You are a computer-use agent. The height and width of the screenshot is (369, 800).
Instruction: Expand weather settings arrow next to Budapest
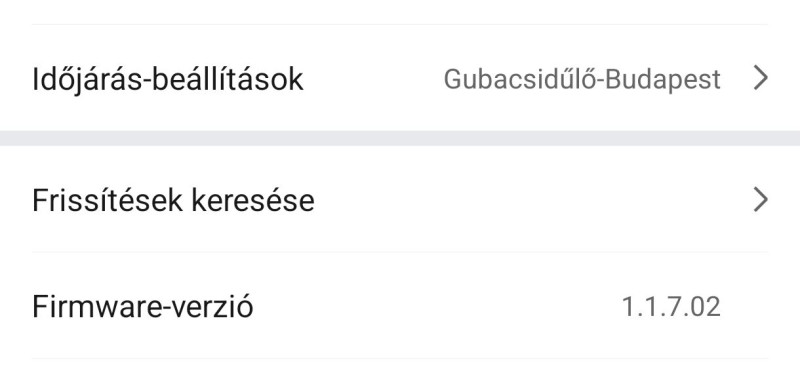760,79
